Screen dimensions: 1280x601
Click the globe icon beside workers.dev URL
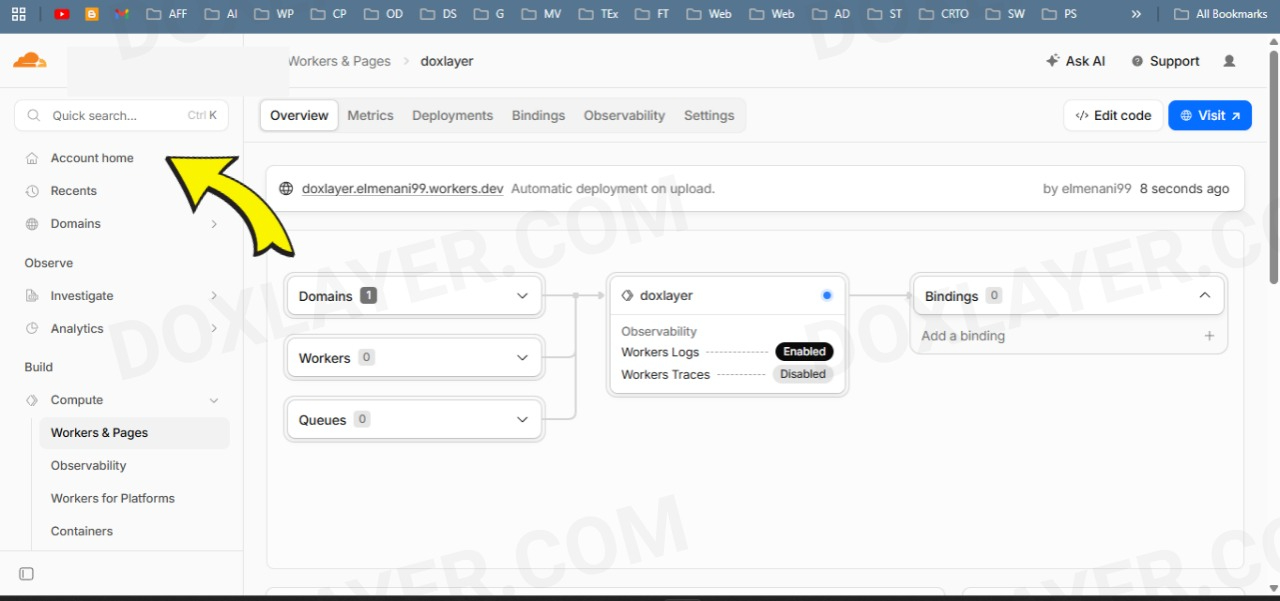tap(286, 188)
